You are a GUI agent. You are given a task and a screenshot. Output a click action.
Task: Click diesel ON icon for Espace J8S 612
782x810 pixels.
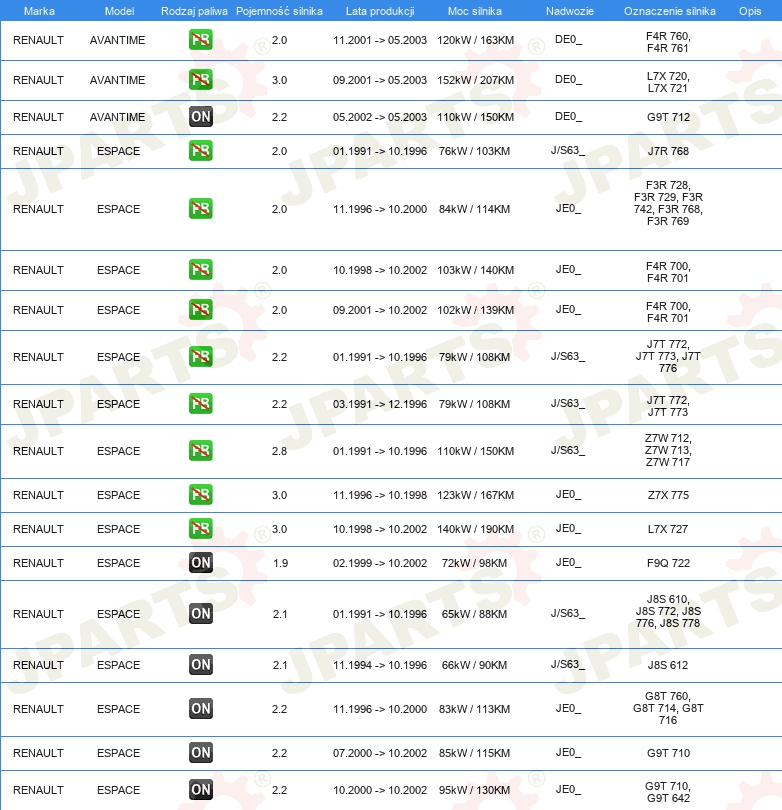tap(200, 665)
